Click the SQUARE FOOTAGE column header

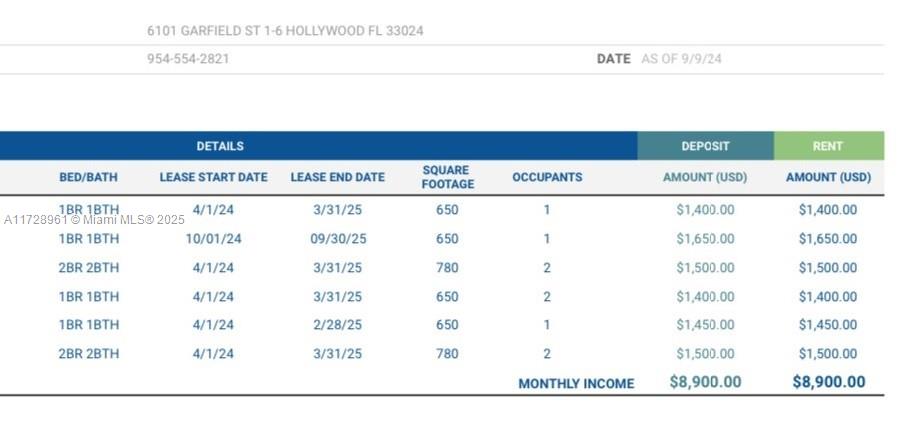tap(447, 177)
